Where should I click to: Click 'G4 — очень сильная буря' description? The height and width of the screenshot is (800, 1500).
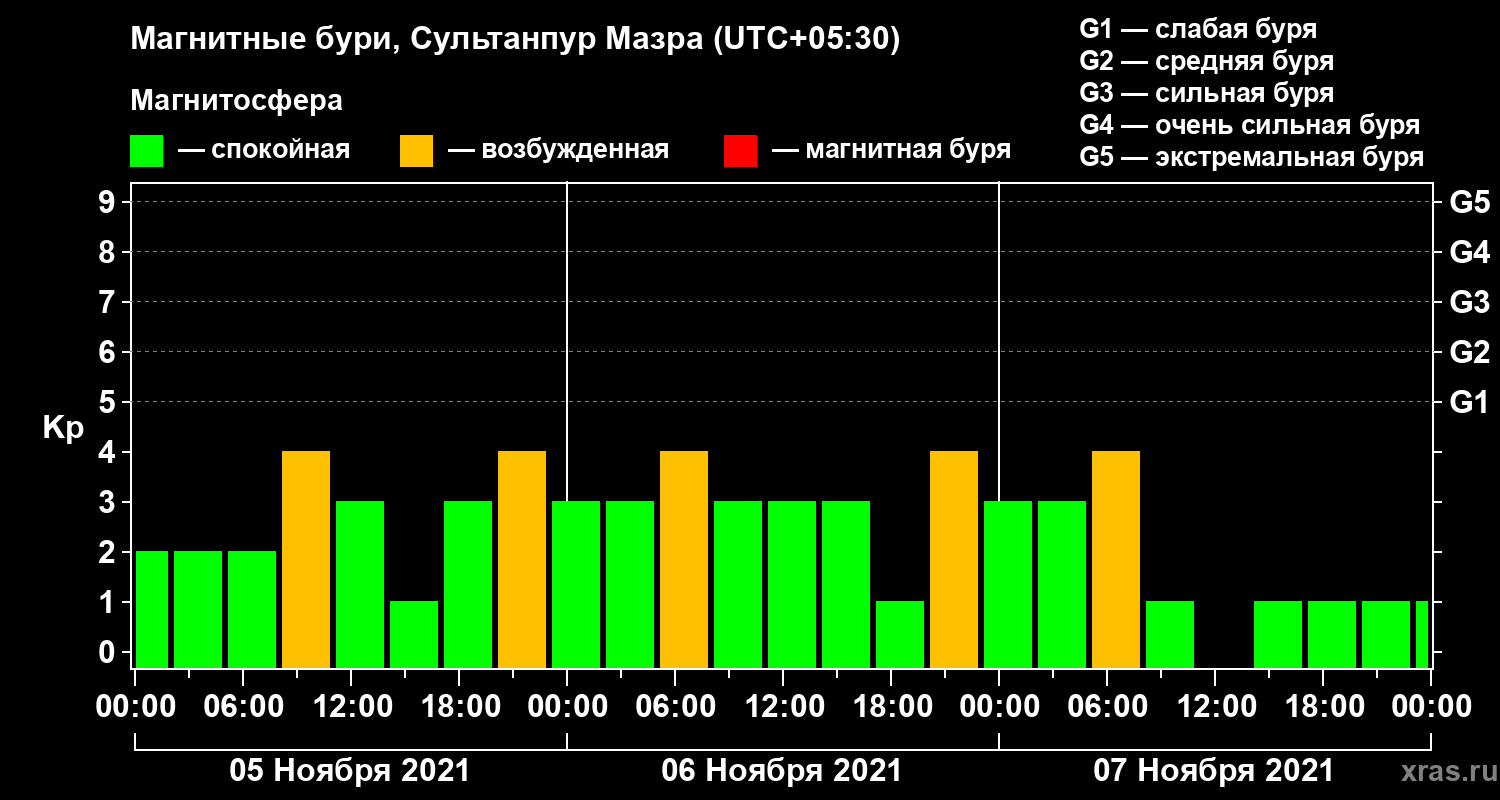pos(1250,125)
